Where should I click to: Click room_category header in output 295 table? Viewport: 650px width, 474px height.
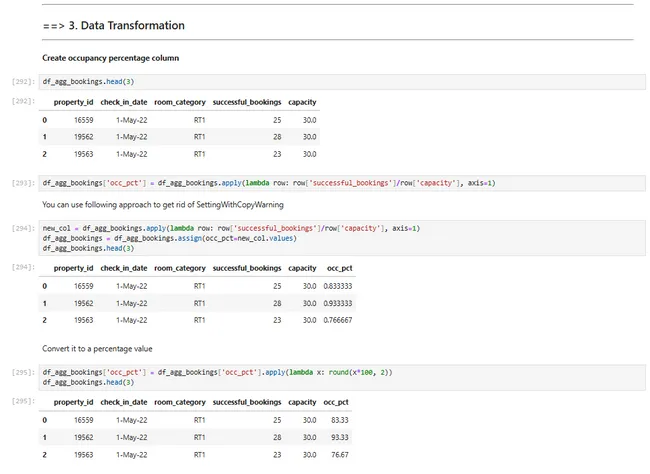[180, 402]
